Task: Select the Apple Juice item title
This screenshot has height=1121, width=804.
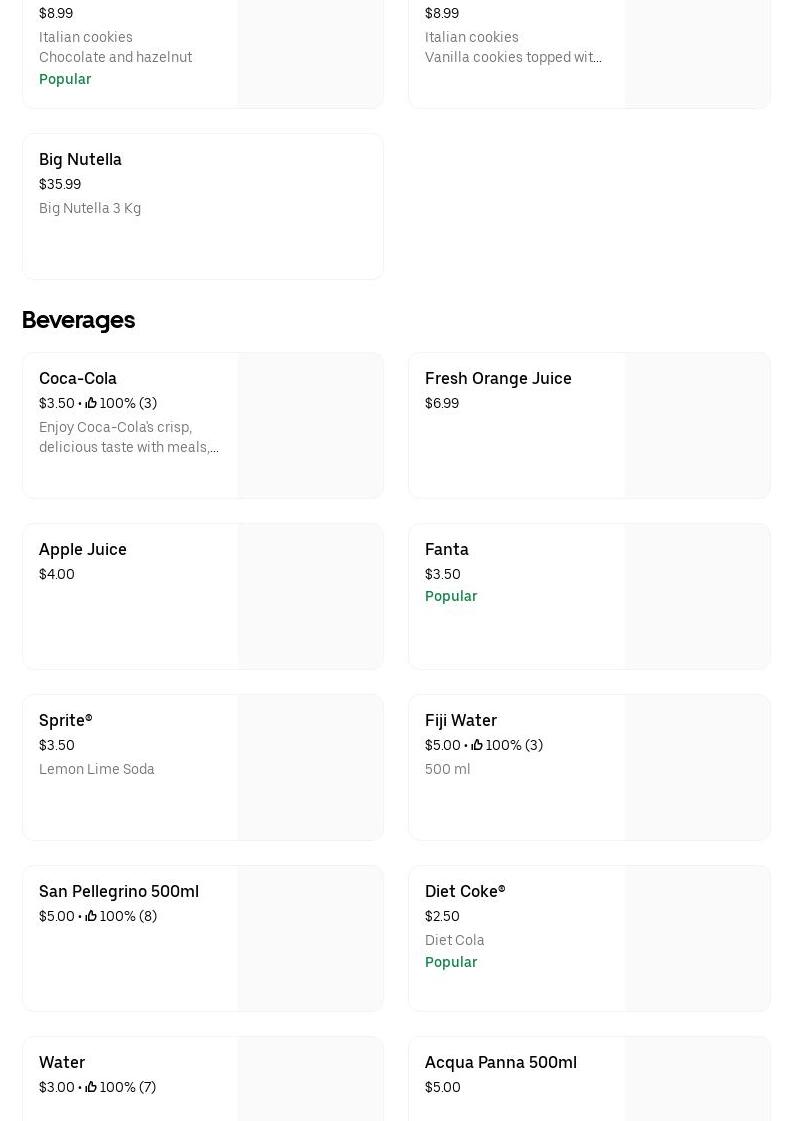Action: pyautogui.click(x=83, y=549)
